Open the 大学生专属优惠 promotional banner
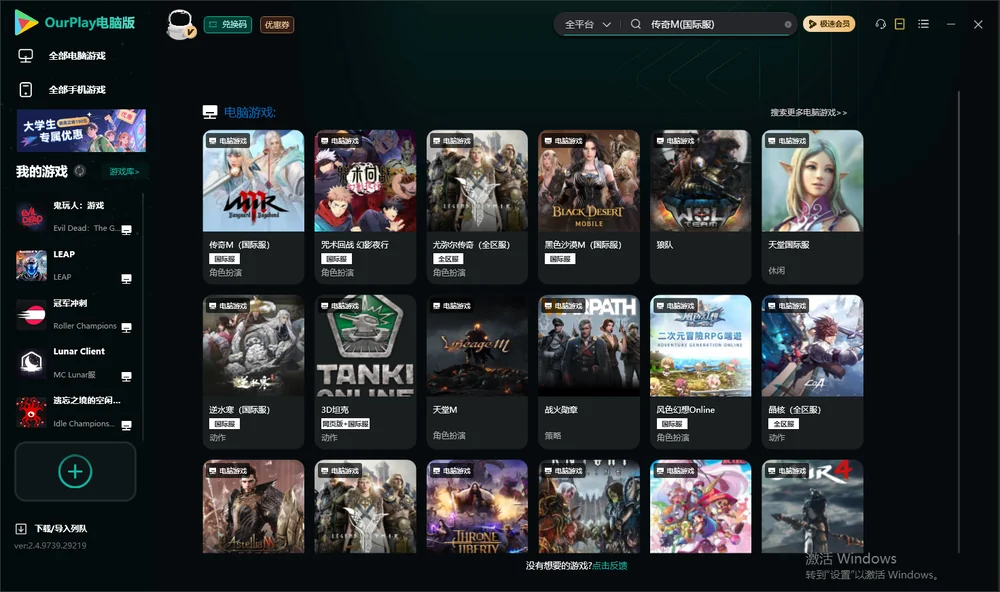This screenshot has height=592, width=1000. coord(82,130)
